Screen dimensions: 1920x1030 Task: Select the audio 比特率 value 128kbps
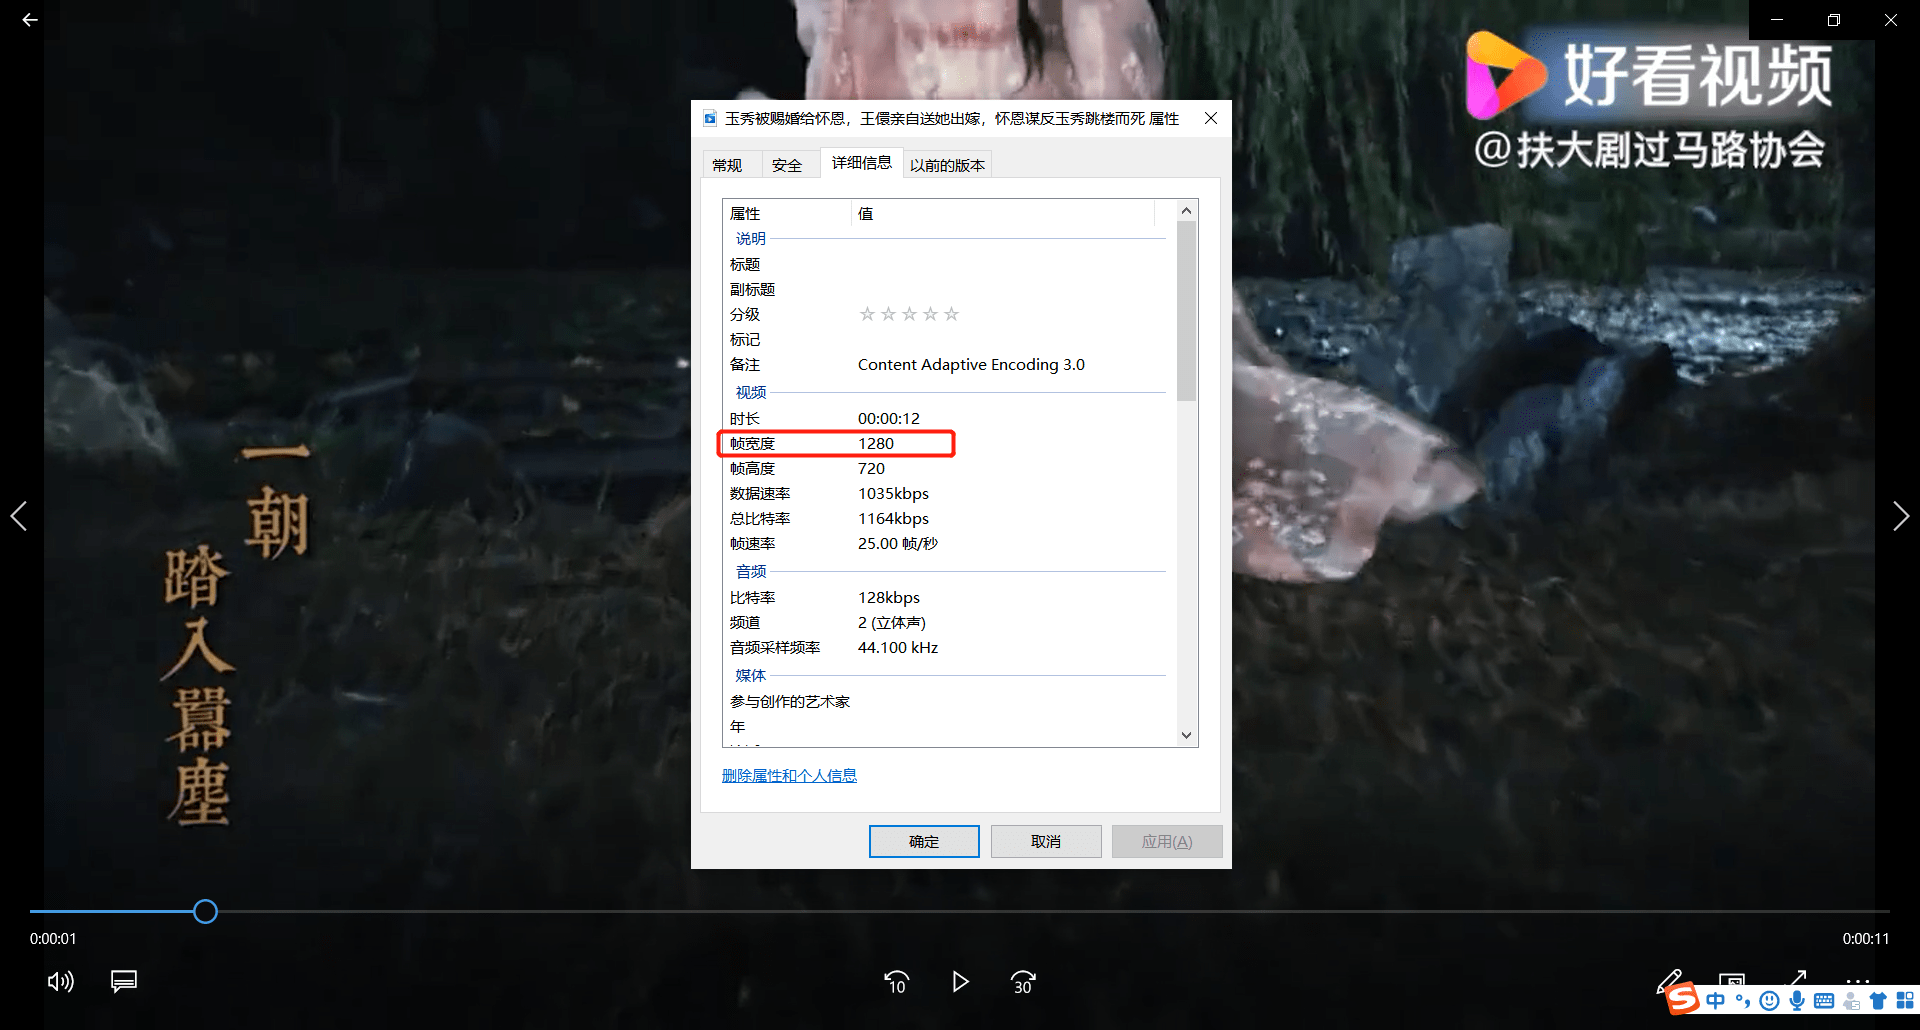(888, 597)
